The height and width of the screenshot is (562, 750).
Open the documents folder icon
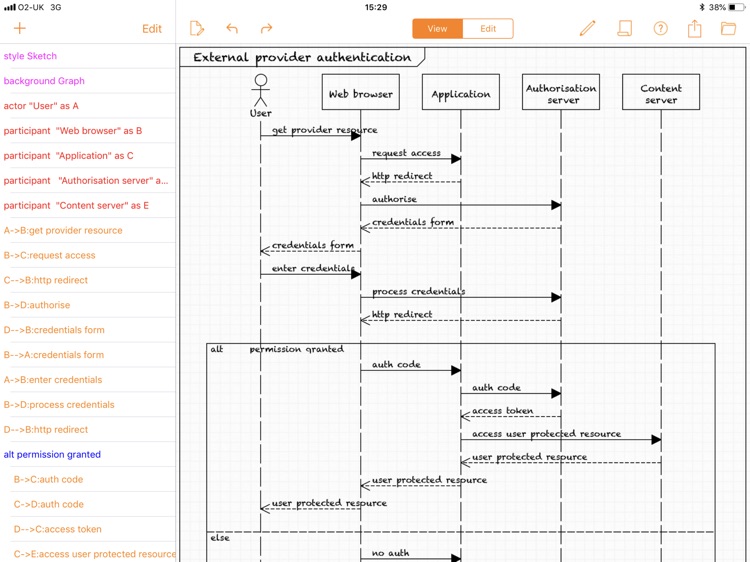[728, 28]
